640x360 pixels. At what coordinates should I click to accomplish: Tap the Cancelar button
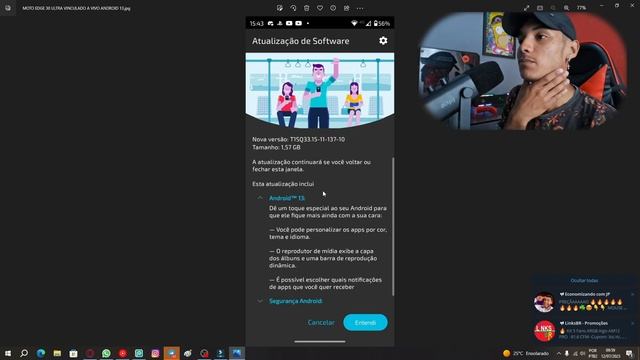(x=321, y=322)
